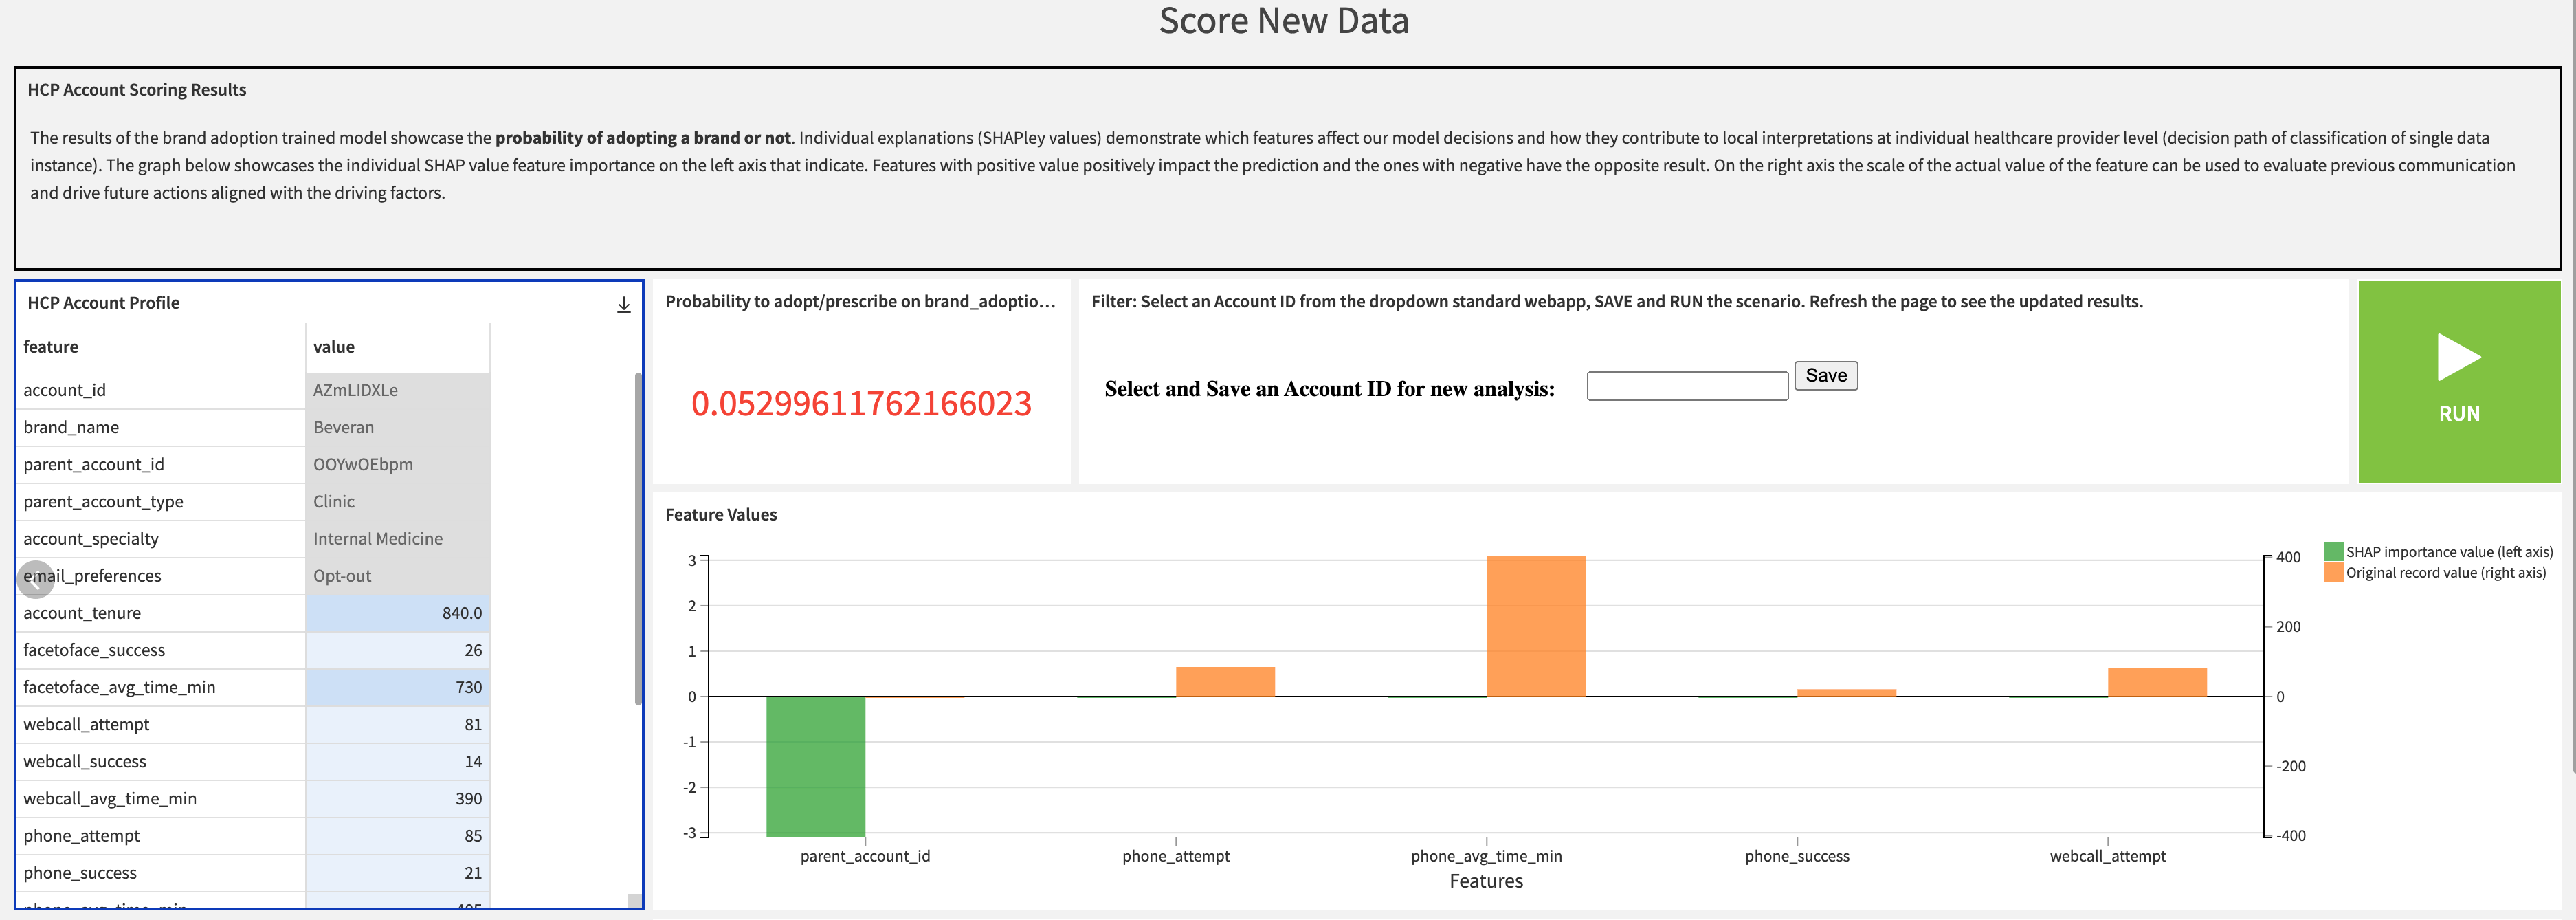Viewport: 2576px width, 920px height.
Task: Download the HCP Account Profile table
Action: 623,304
